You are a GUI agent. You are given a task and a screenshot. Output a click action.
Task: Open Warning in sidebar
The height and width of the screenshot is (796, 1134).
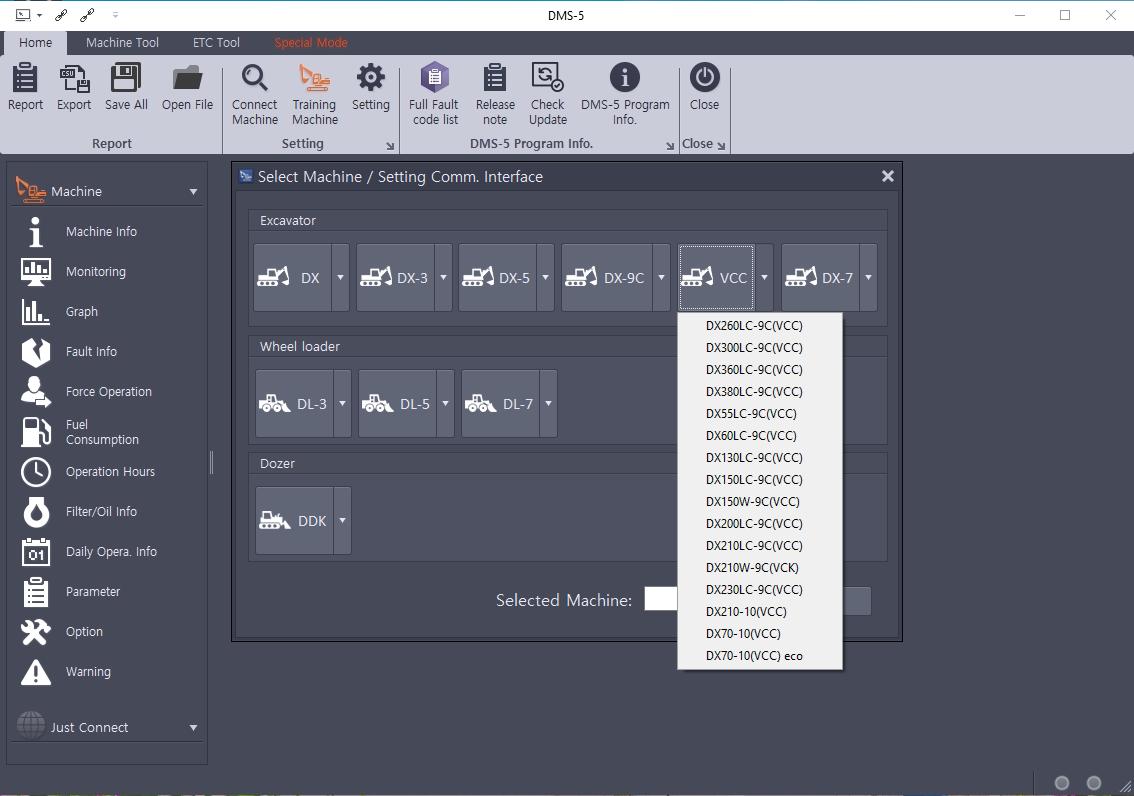87,672
